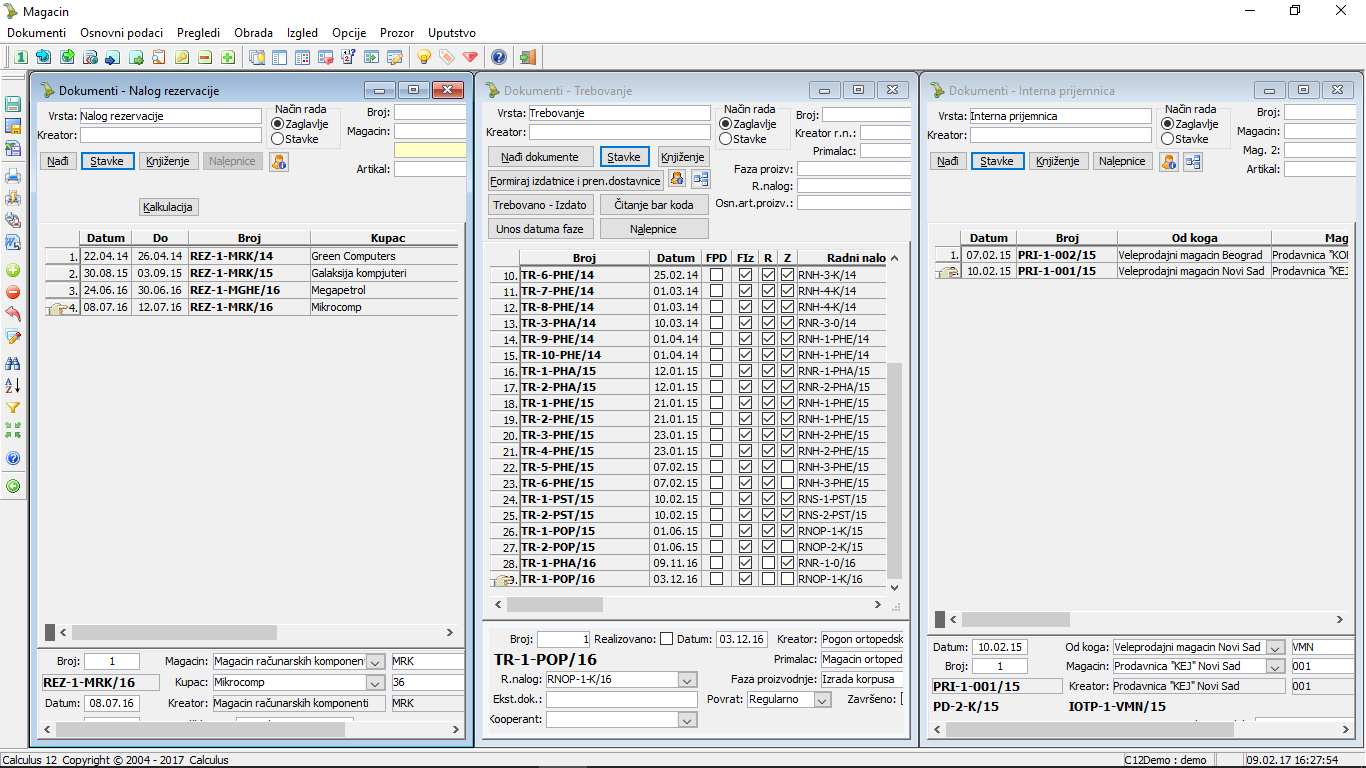This screenshot has height=768, width=1366.
Task: Click the Kalkulacija button
Action: [x=169, y=207]
